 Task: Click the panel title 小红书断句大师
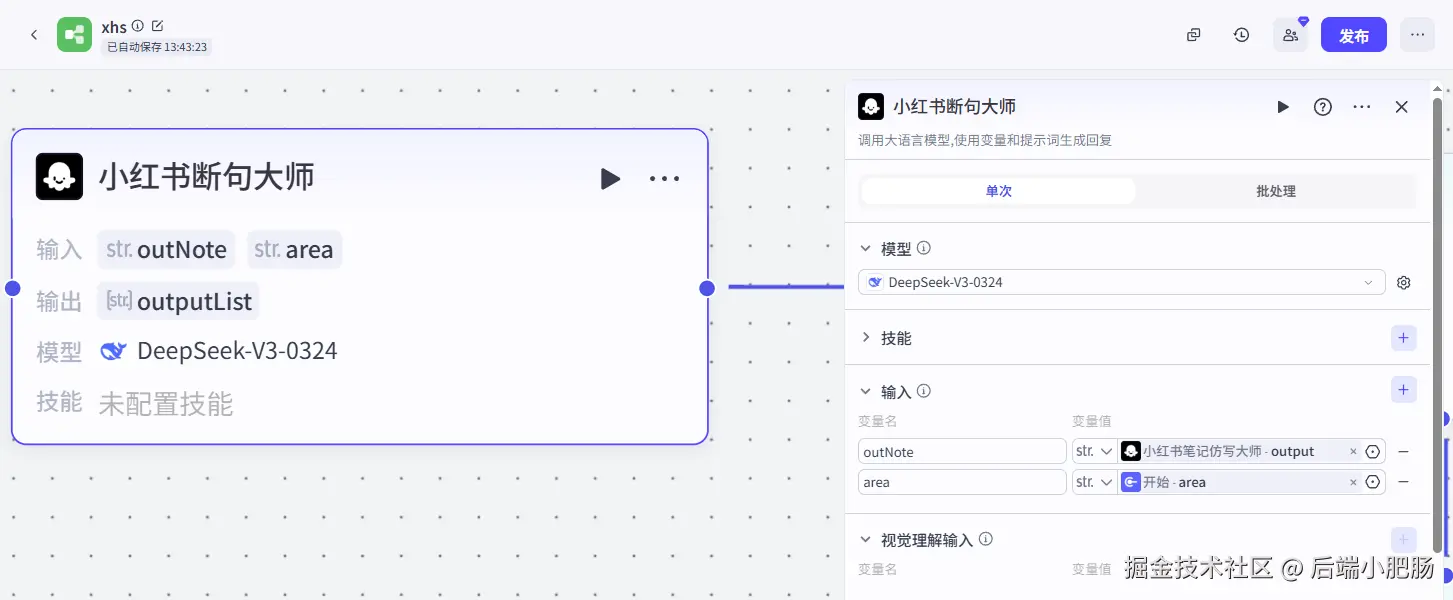pos(954,107)
